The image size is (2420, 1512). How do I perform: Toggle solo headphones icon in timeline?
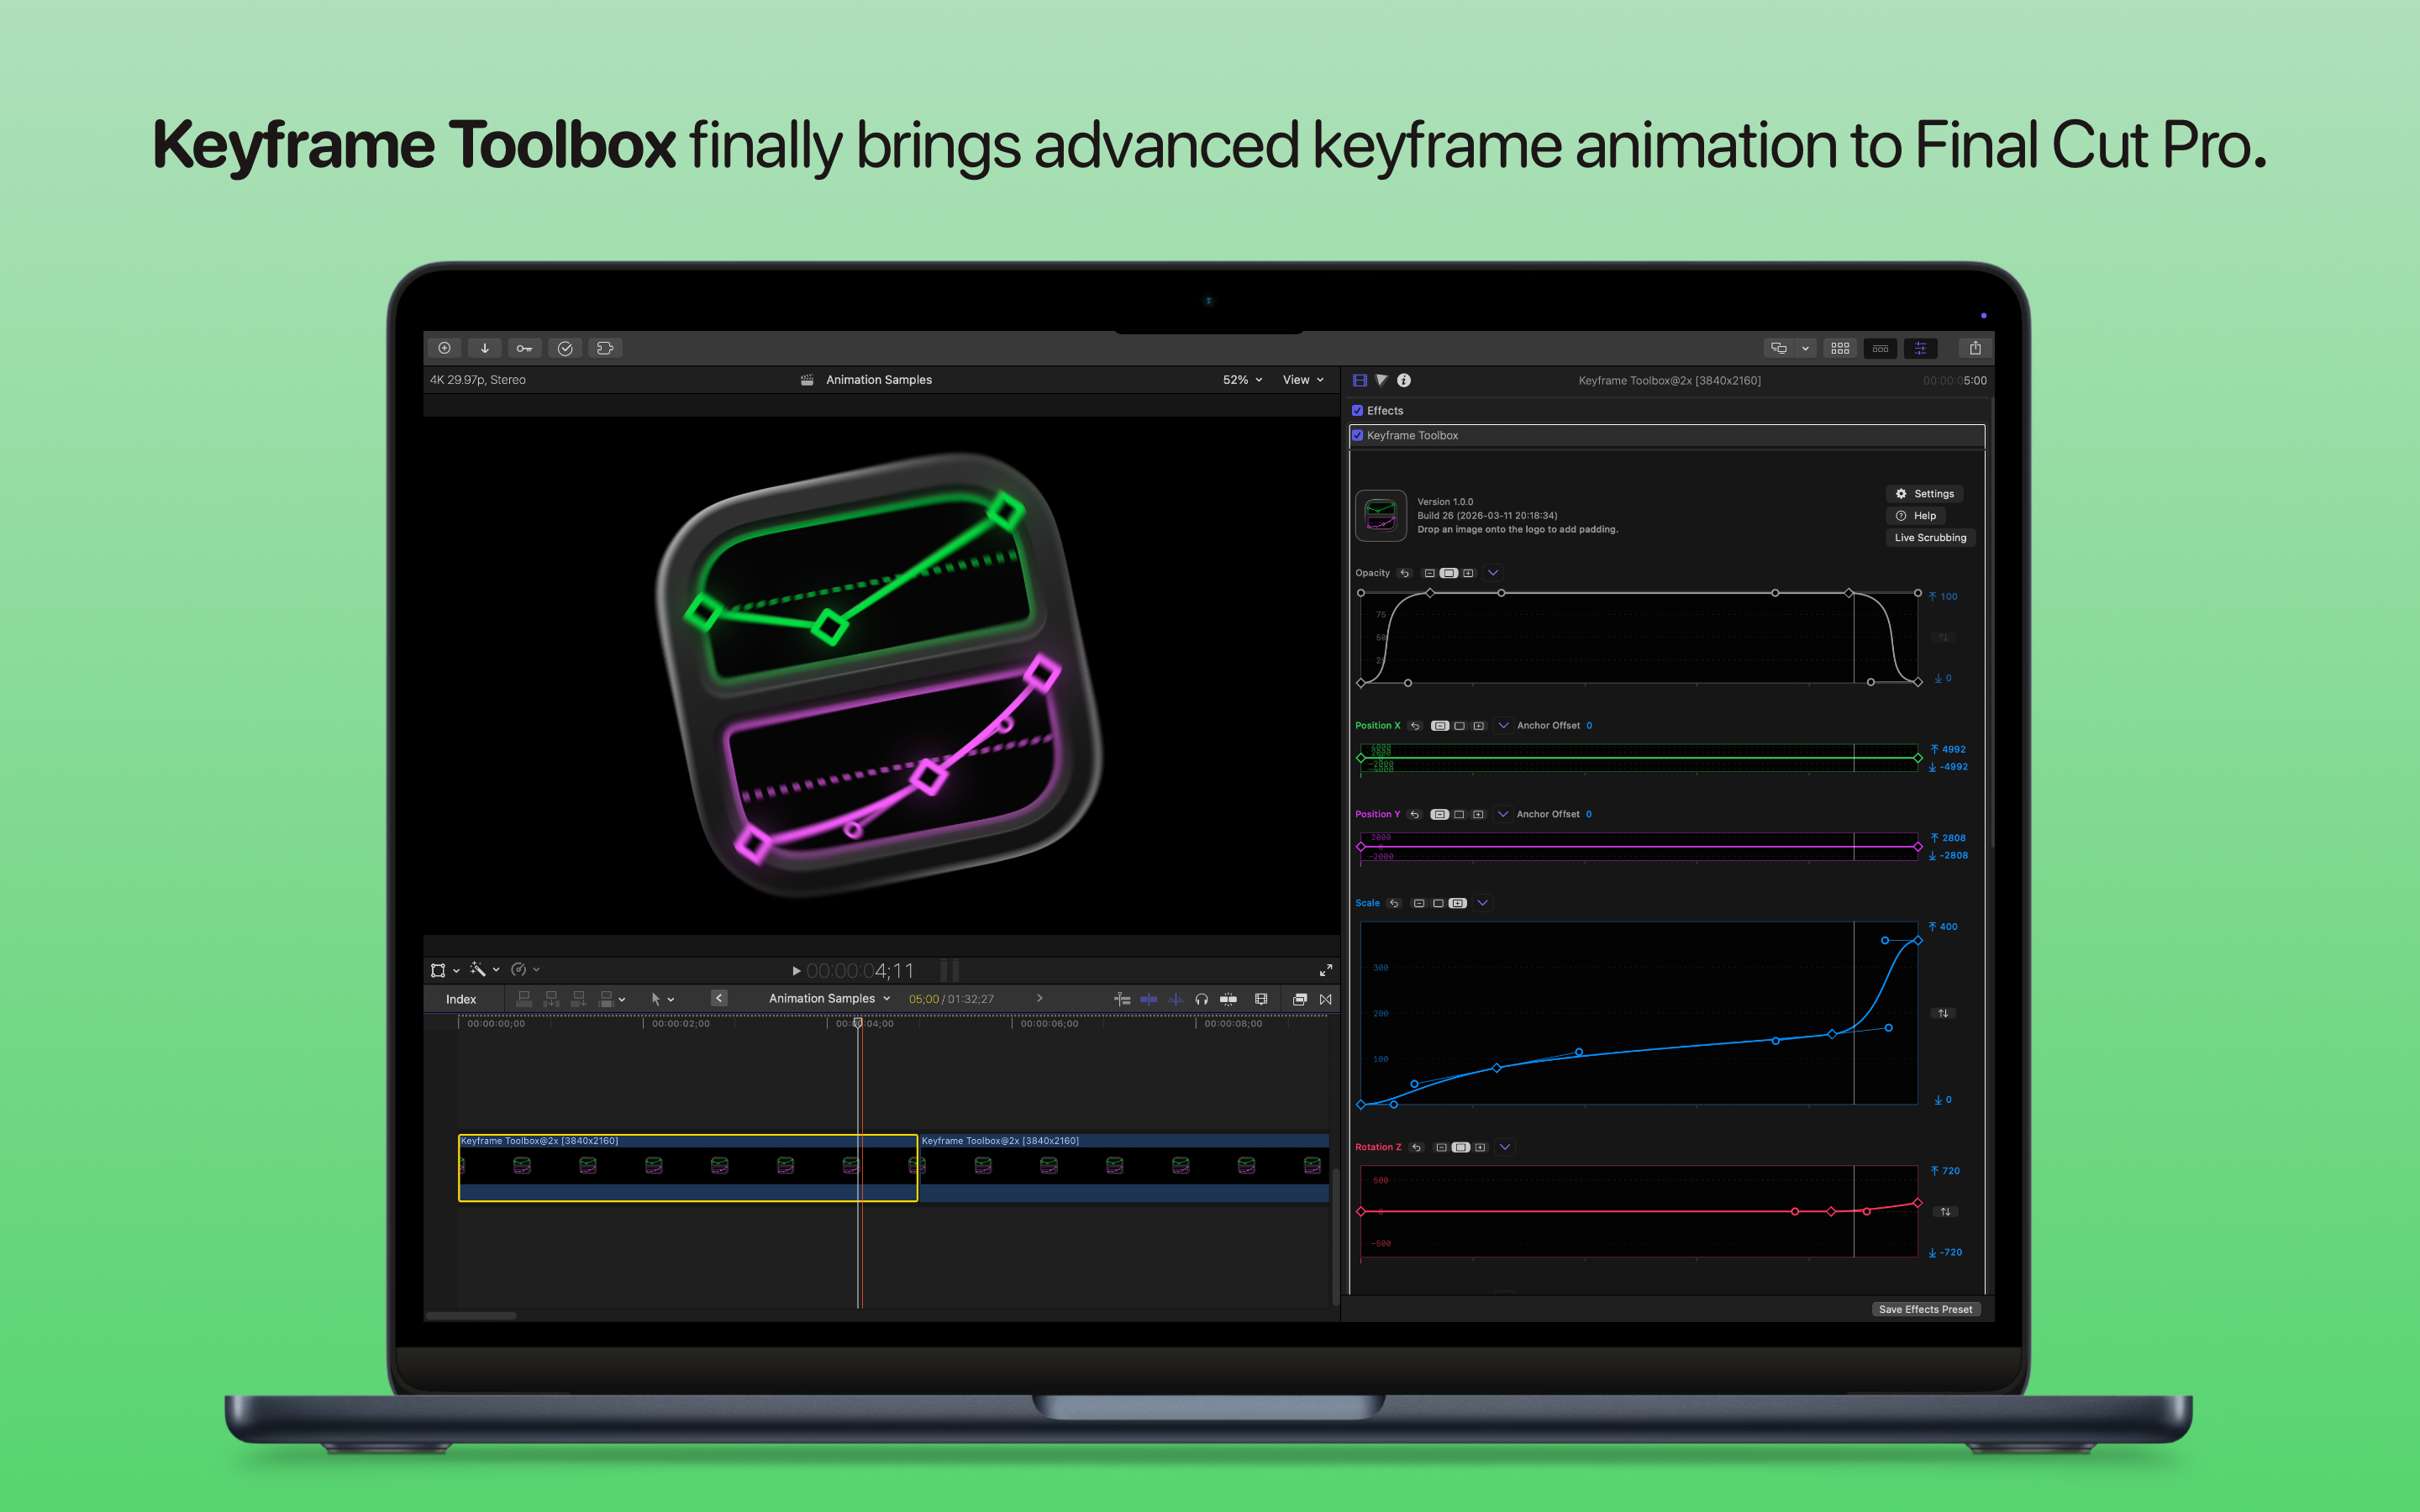(1201, 999)
